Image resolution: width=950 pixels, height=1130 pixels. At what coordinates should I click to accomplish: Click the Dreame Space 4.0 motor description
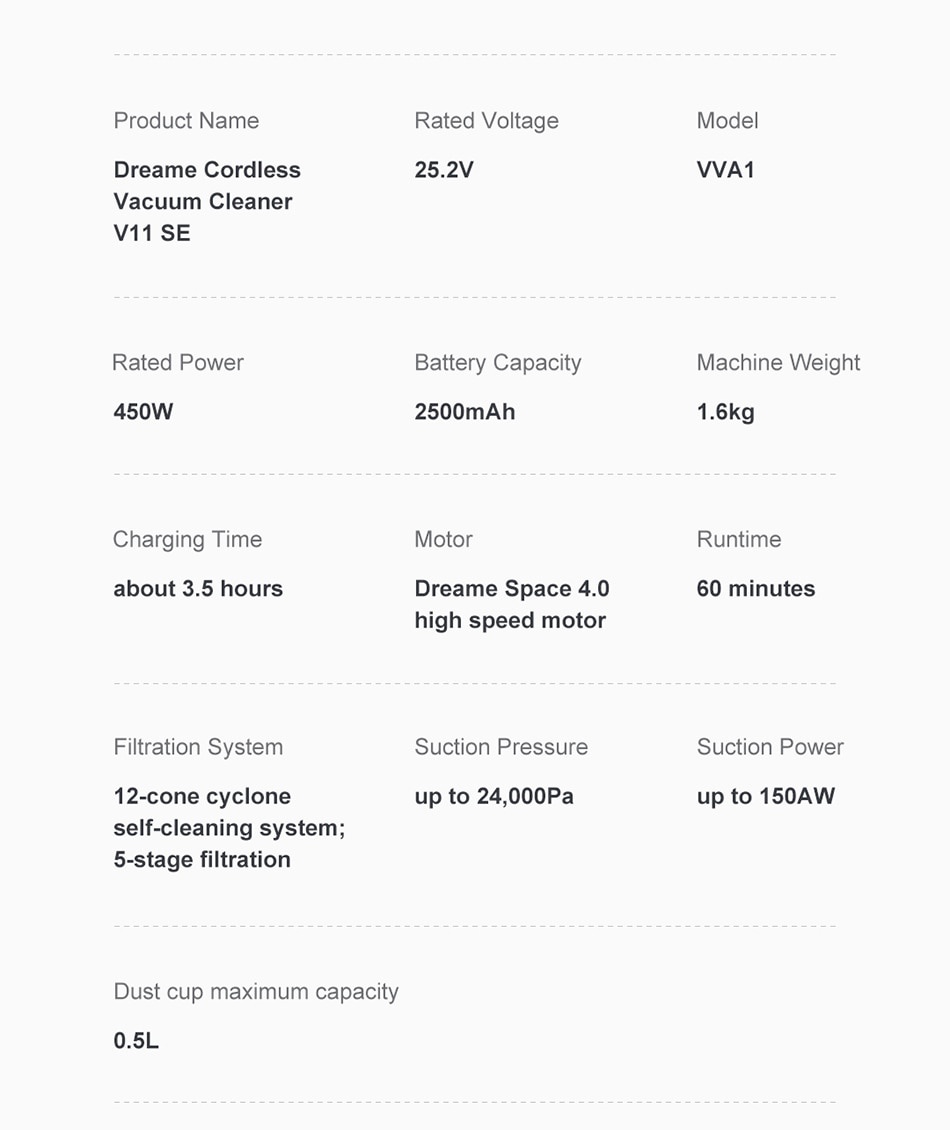pyautogui.click(x=512, y=605)
